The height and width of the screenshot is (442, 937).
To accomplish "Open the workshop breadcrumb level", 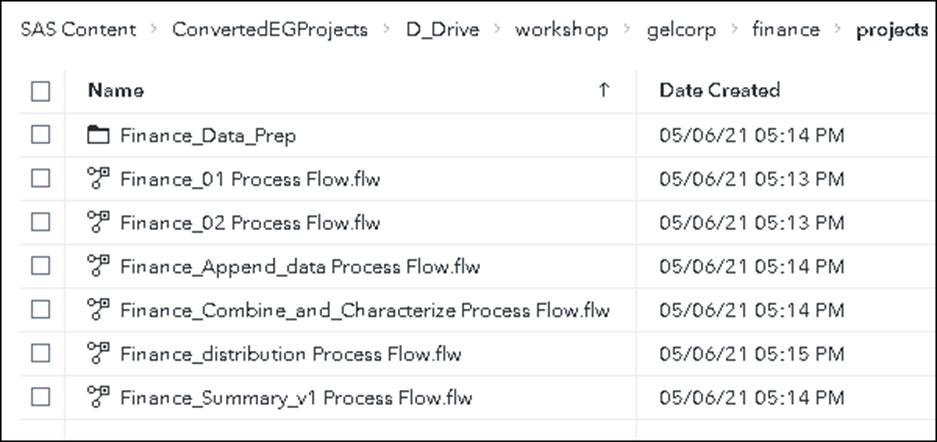I will pos(561,30).
